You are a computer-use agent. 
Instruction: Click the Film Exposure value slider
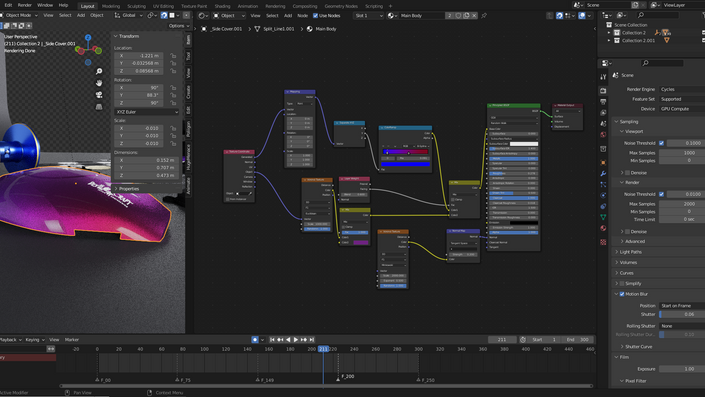tap(682, 369)
